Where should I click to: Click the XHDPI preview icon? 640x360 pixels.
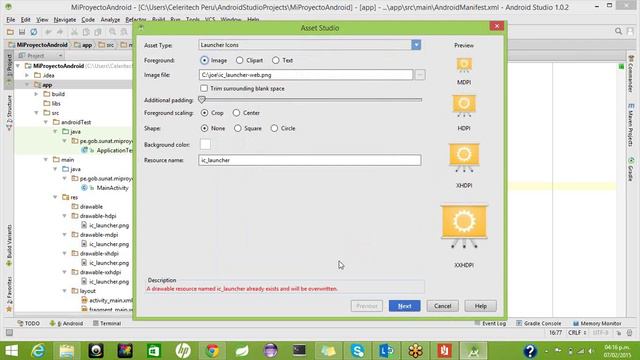464,158
